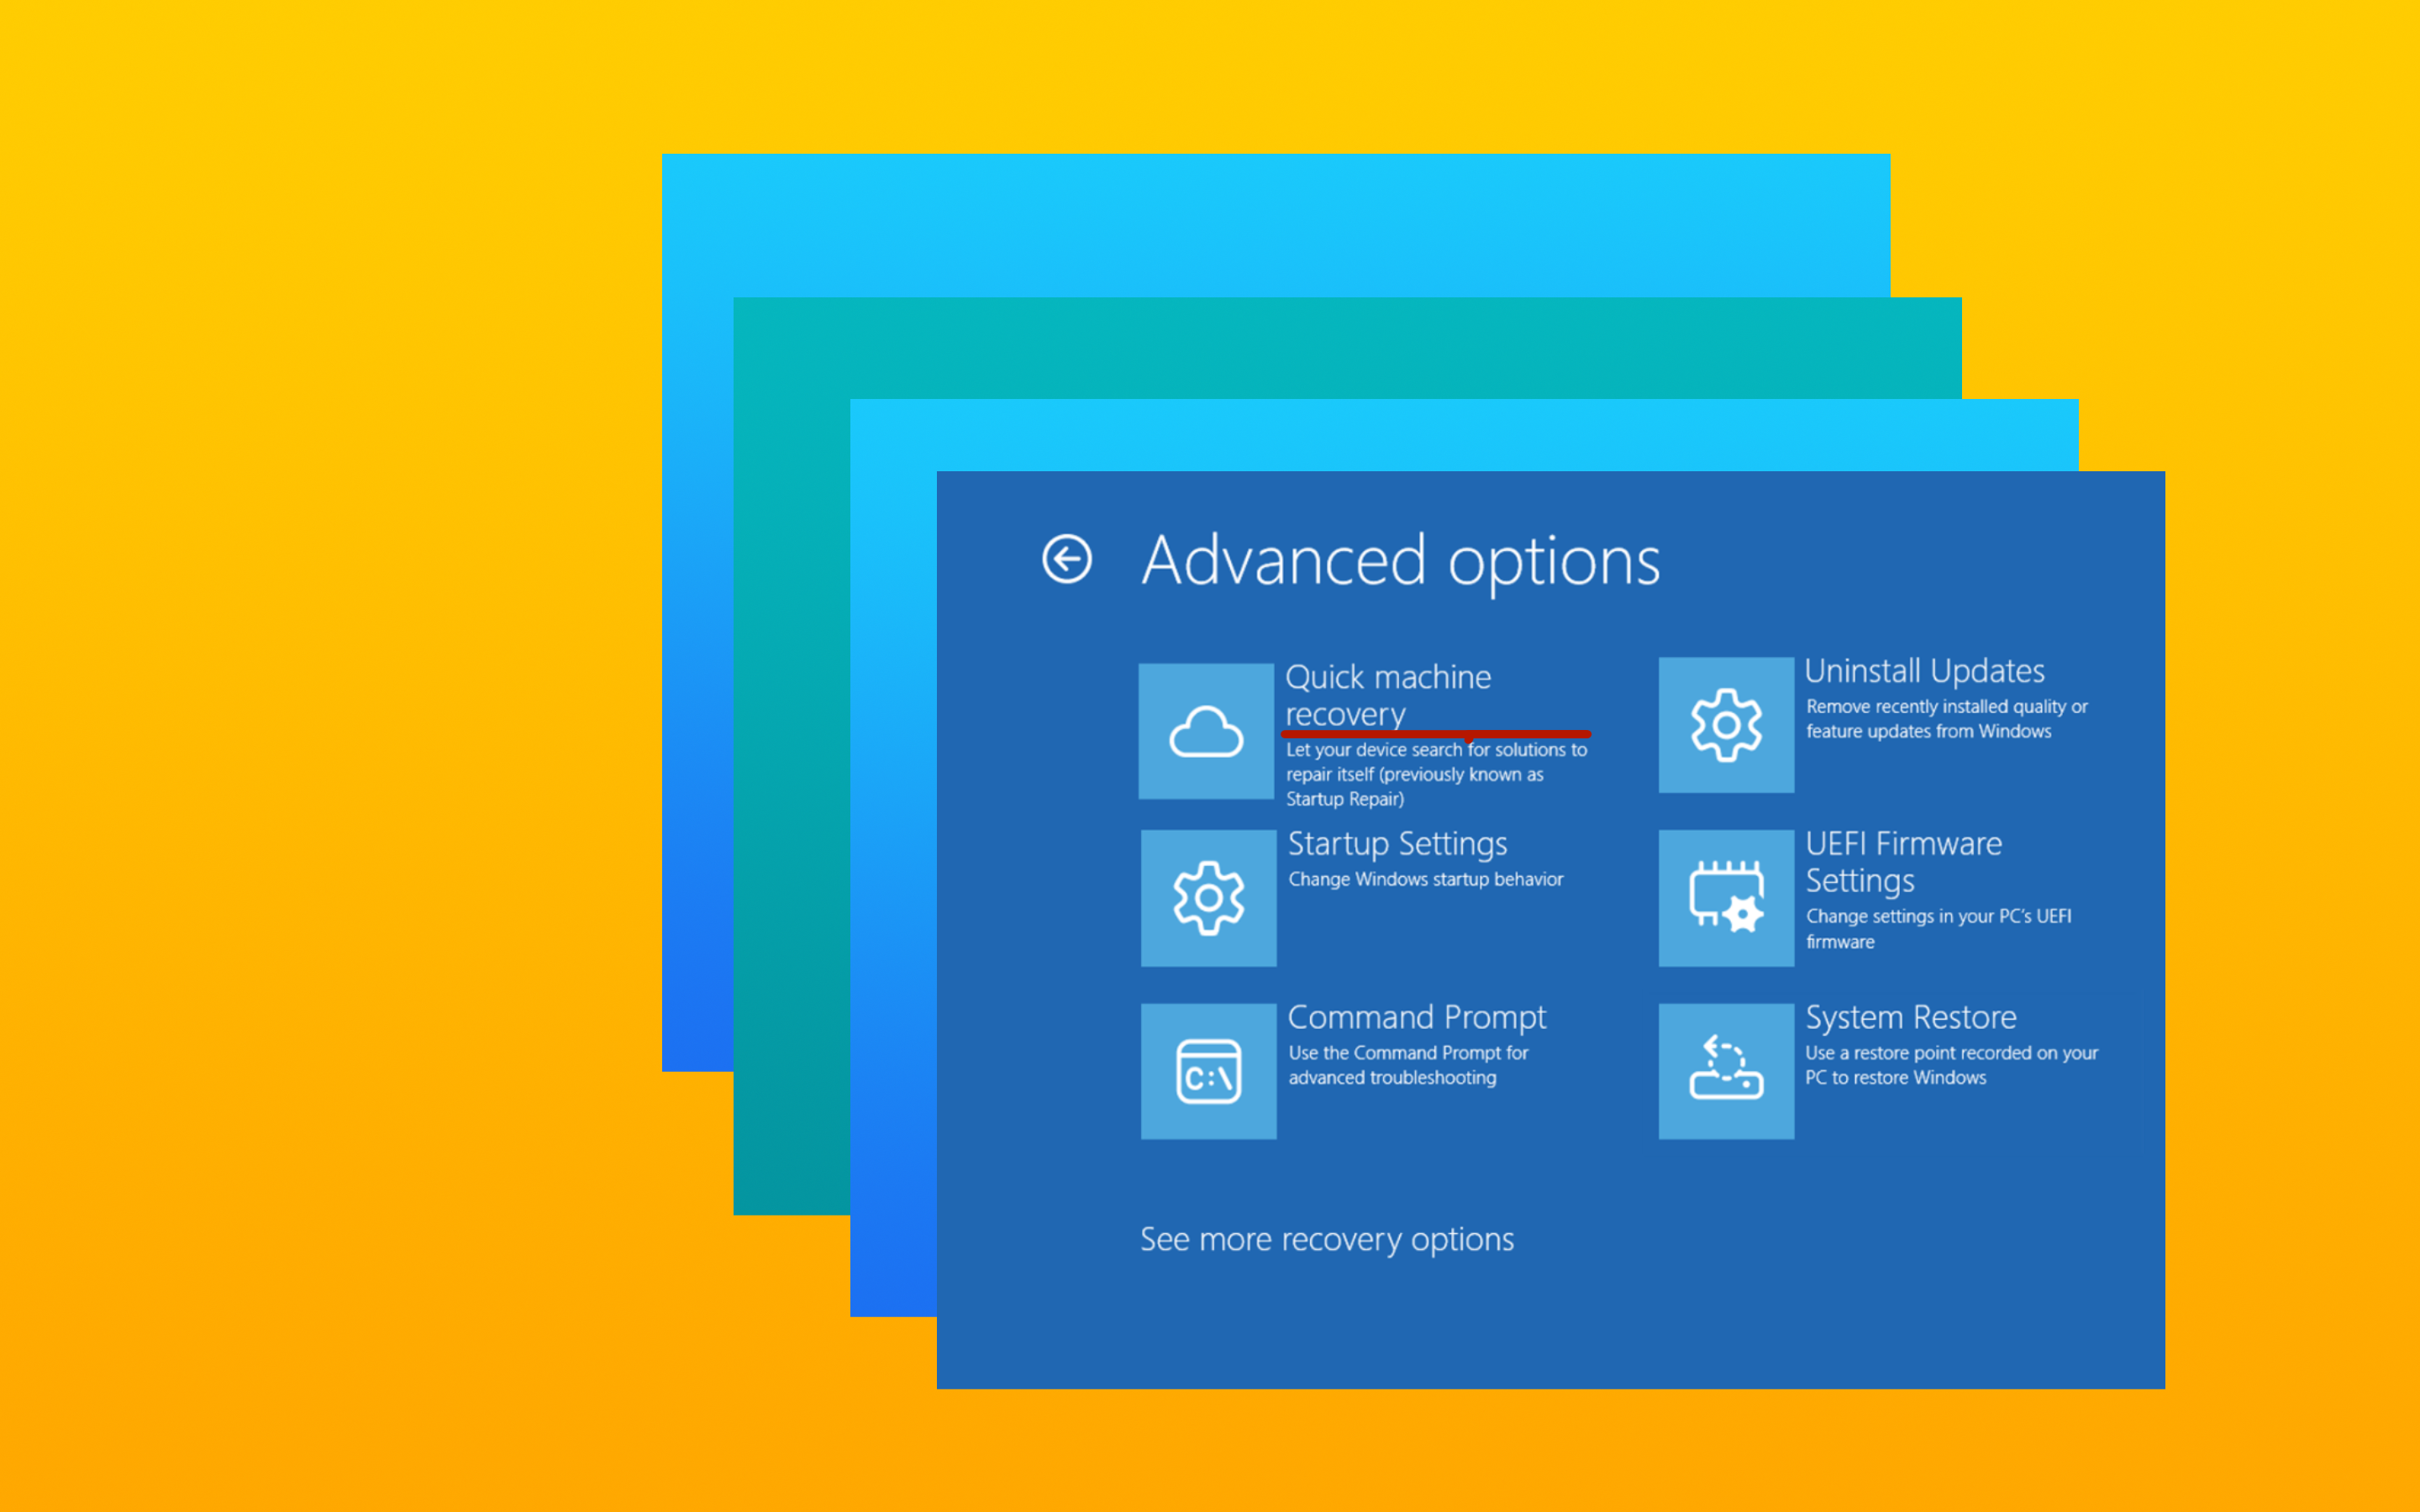Click 'Change Windows startup behavior' description

[x=1425, y=879]
